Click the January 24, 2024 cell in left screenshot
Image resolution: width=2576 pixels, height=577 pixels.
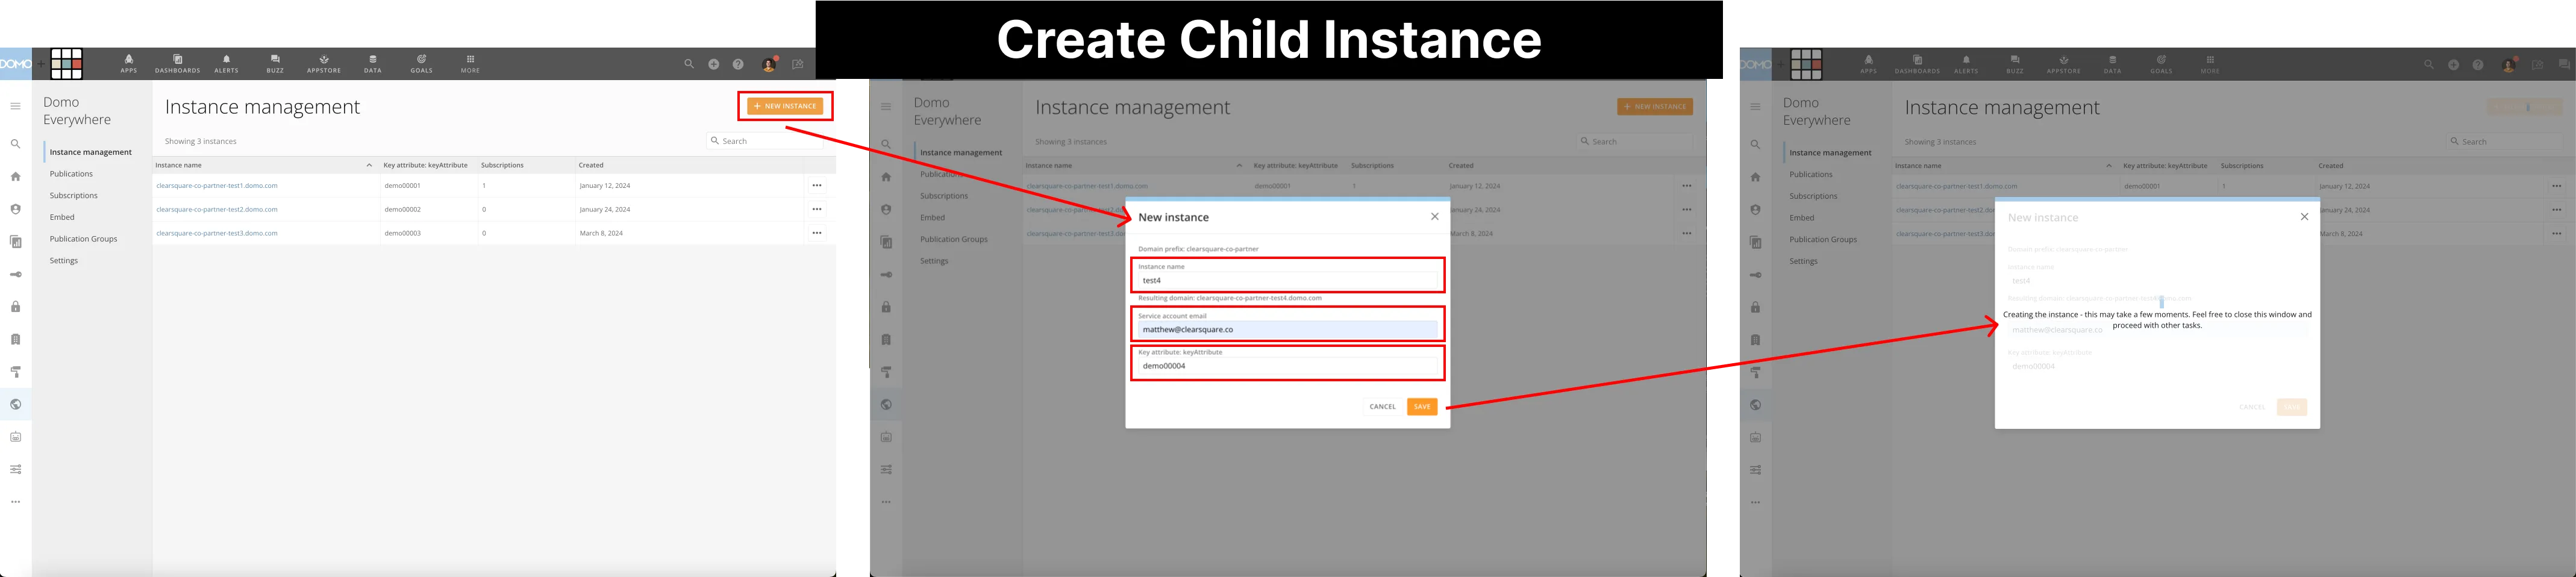(x=605, y=209)
